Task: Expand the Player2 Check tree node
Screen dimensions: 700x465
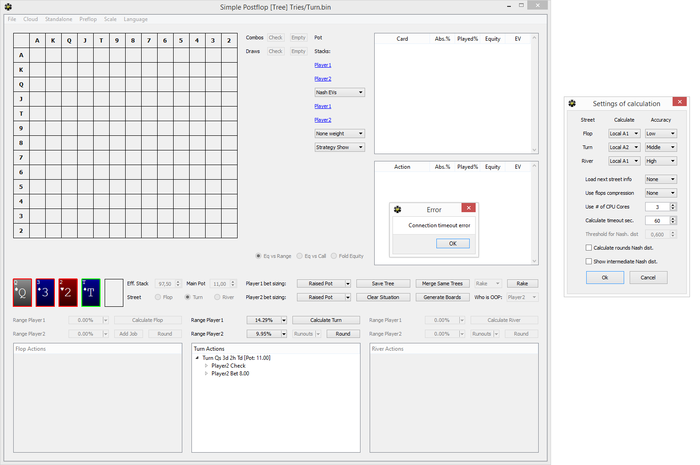Action: (206, 366)
